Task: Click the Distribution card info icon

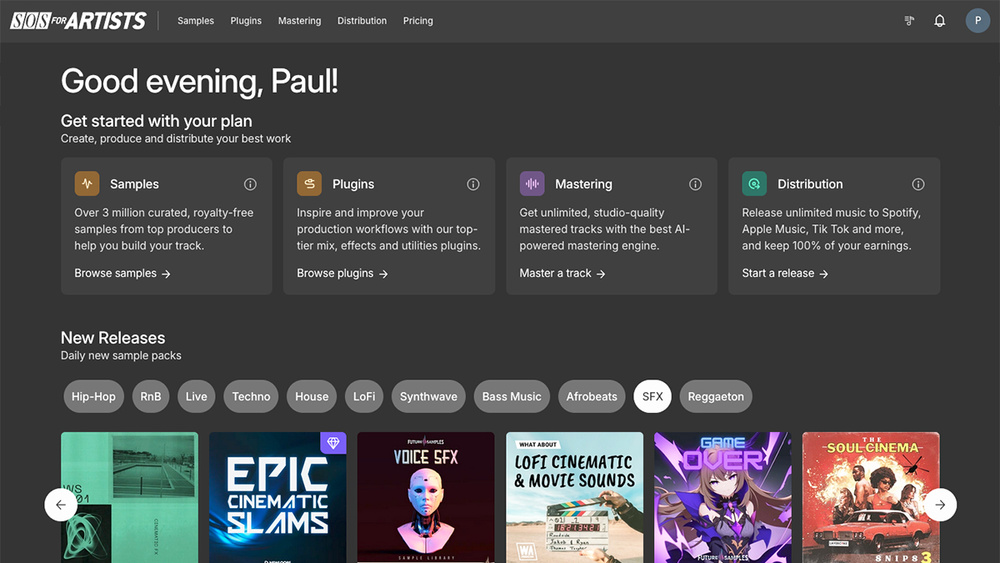Action: [918, 184]
